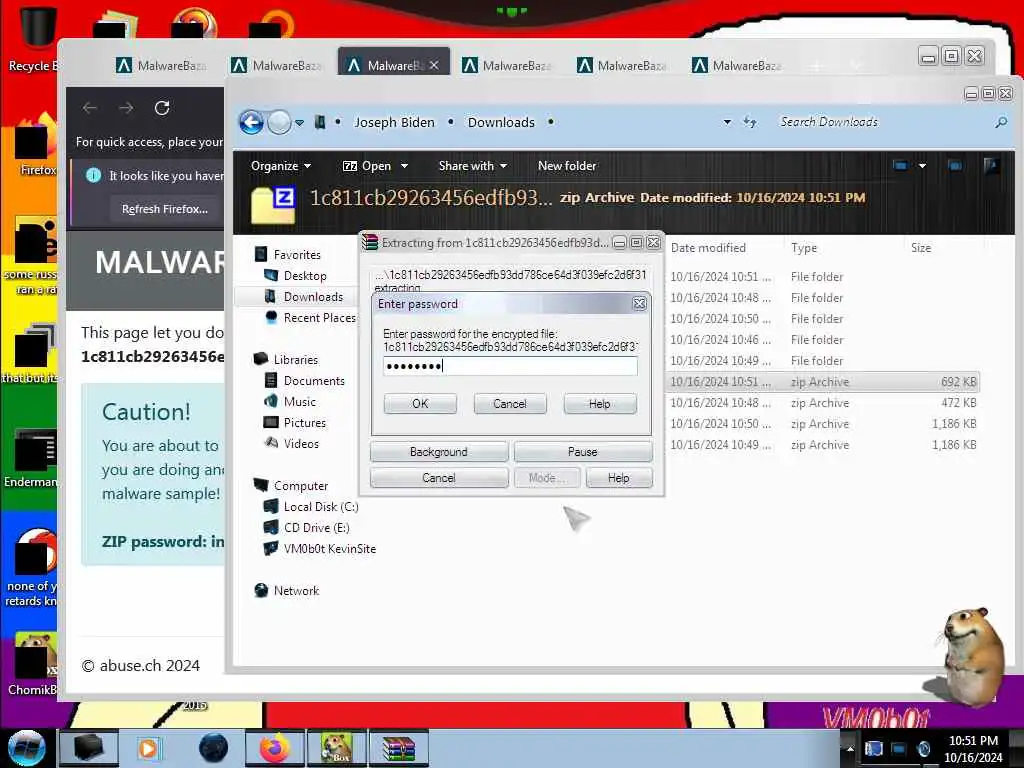Screen dimensions: 1024x768
Task: Select Favorites in navigation pane
Action: (297, 255)
